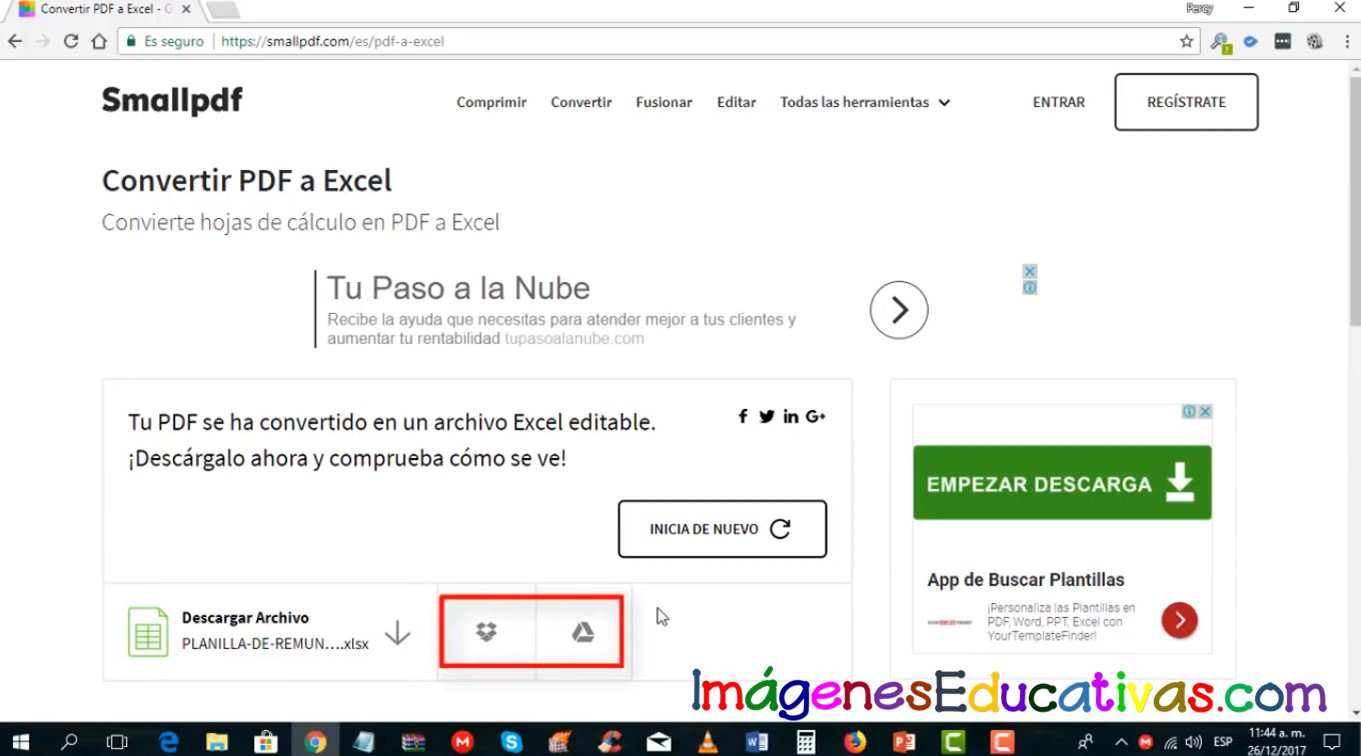Open Word from taskbar
Screen dimensions: 1361x756
pyautogui.click(x=757, y=742)
